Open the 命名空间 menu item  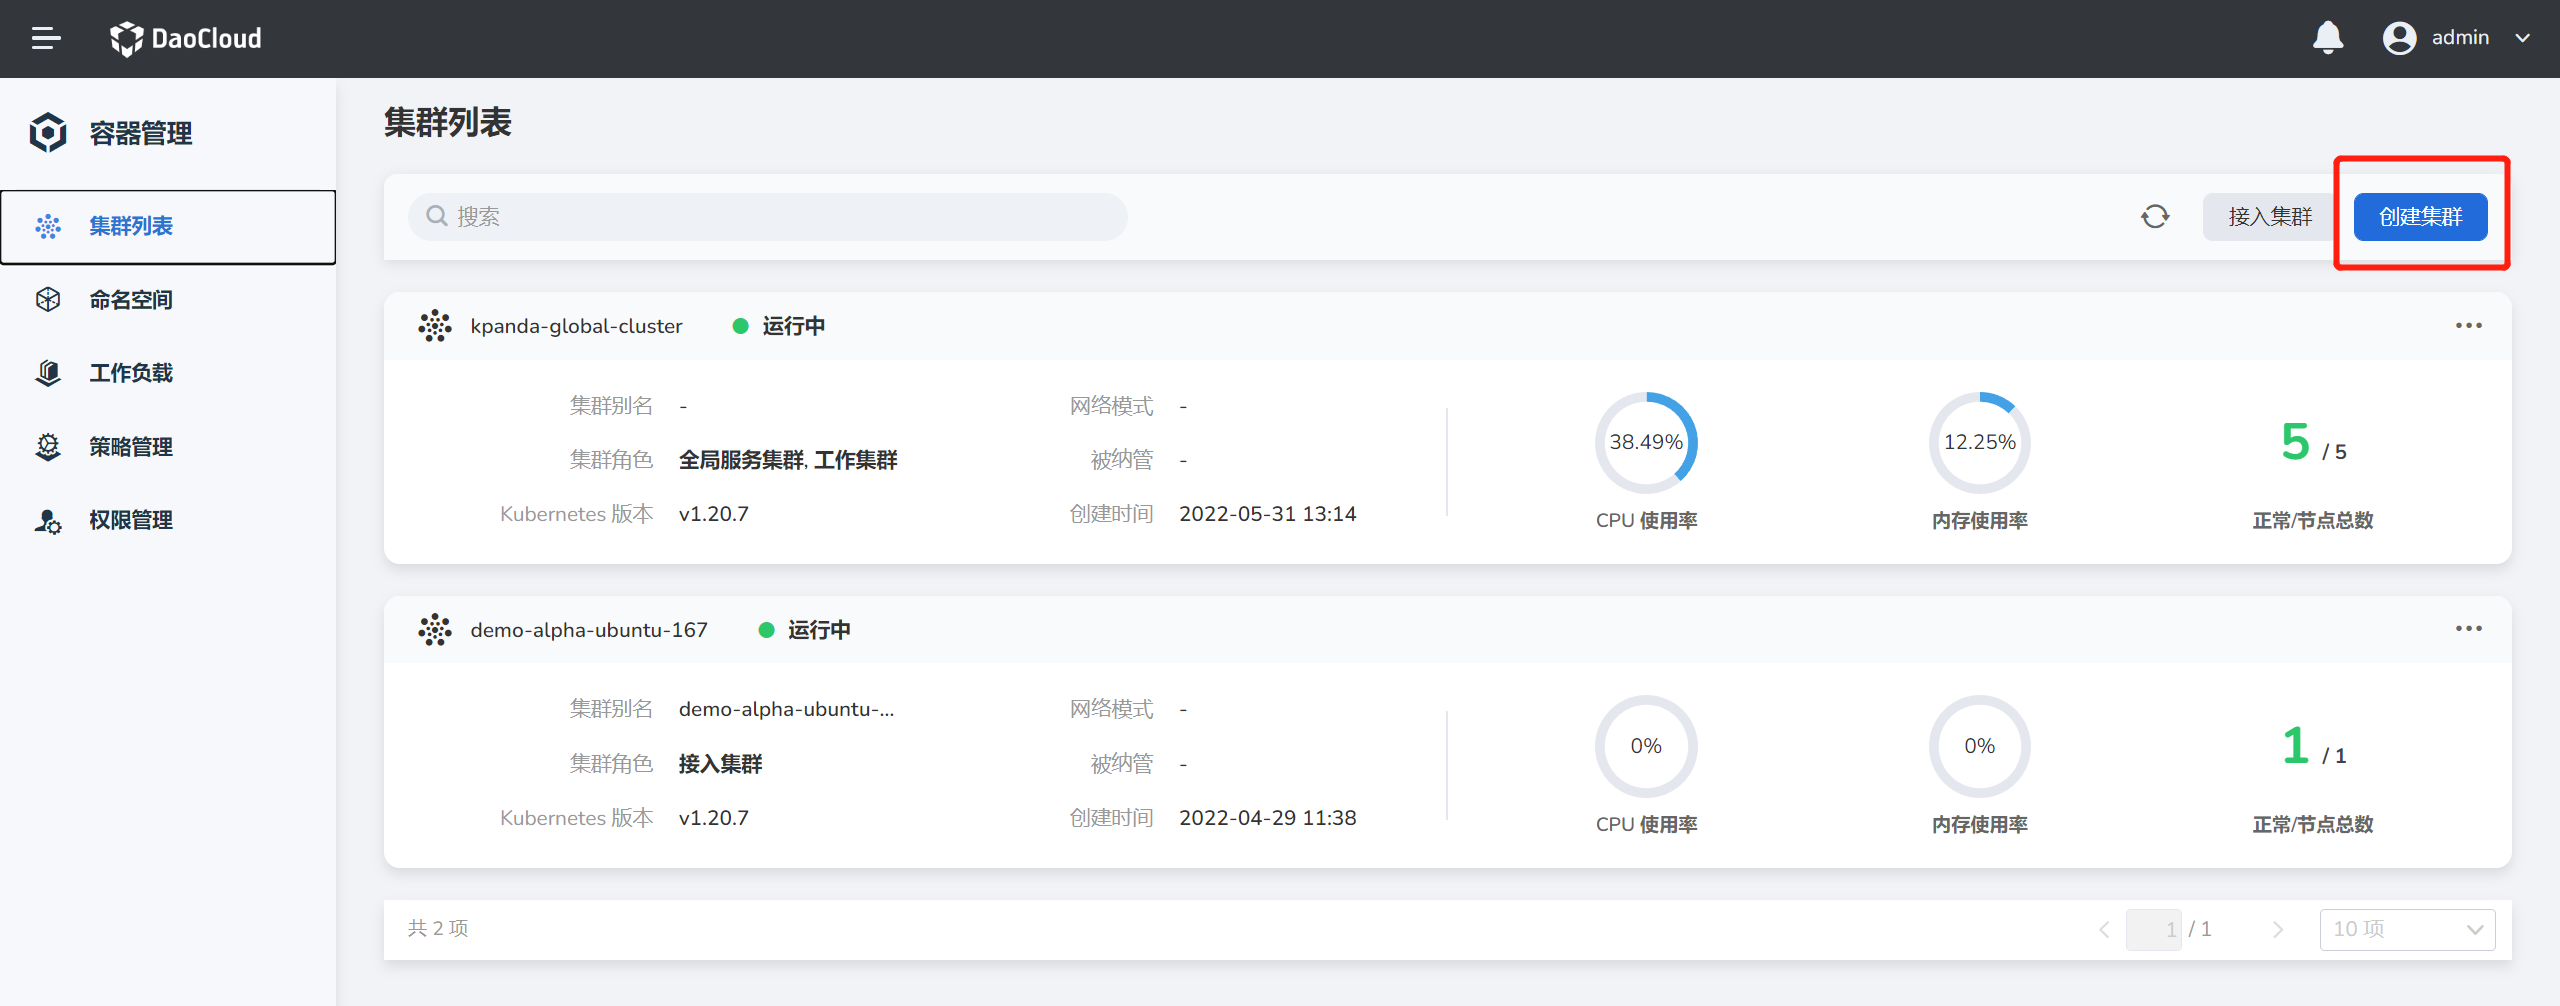tap(168, 299)
